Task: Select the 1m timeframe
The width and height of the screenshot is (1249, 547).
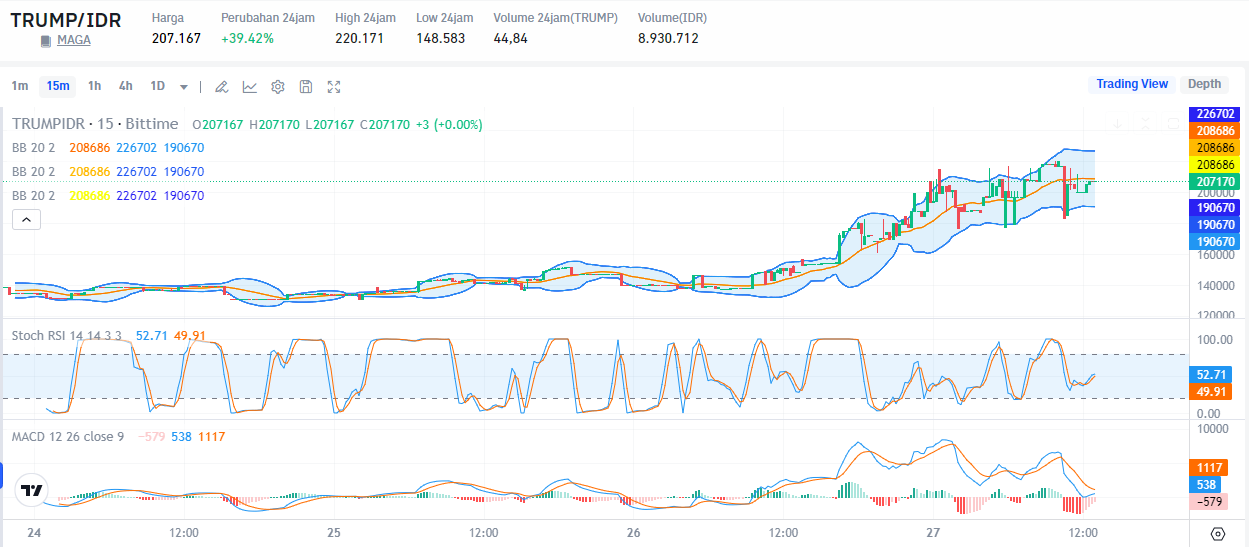Action: pyautogui.click(x=20, y=86)
